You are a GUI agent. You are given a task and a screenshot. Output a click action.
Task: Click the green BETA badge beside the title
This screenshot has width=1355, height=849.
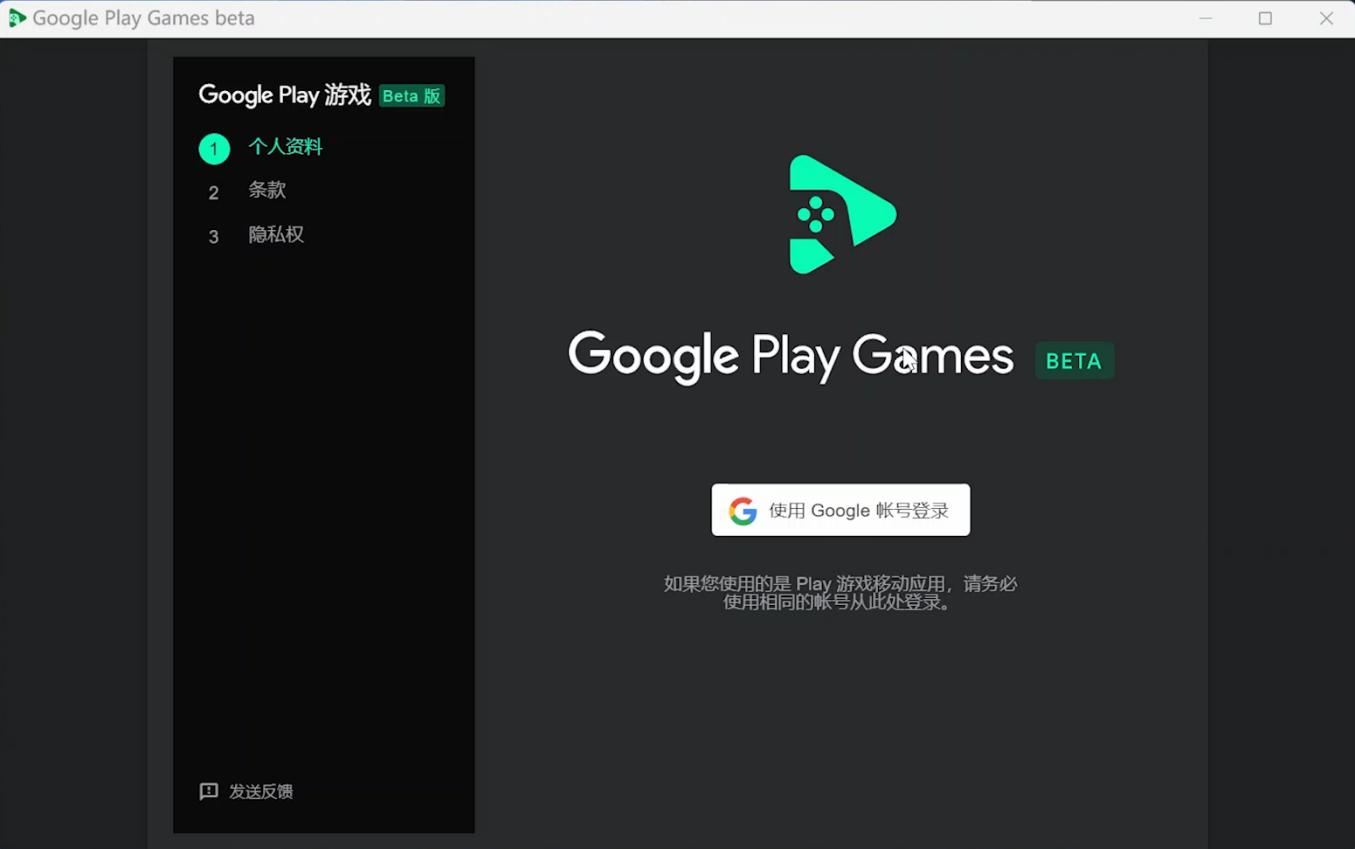tap(1074, 361)
